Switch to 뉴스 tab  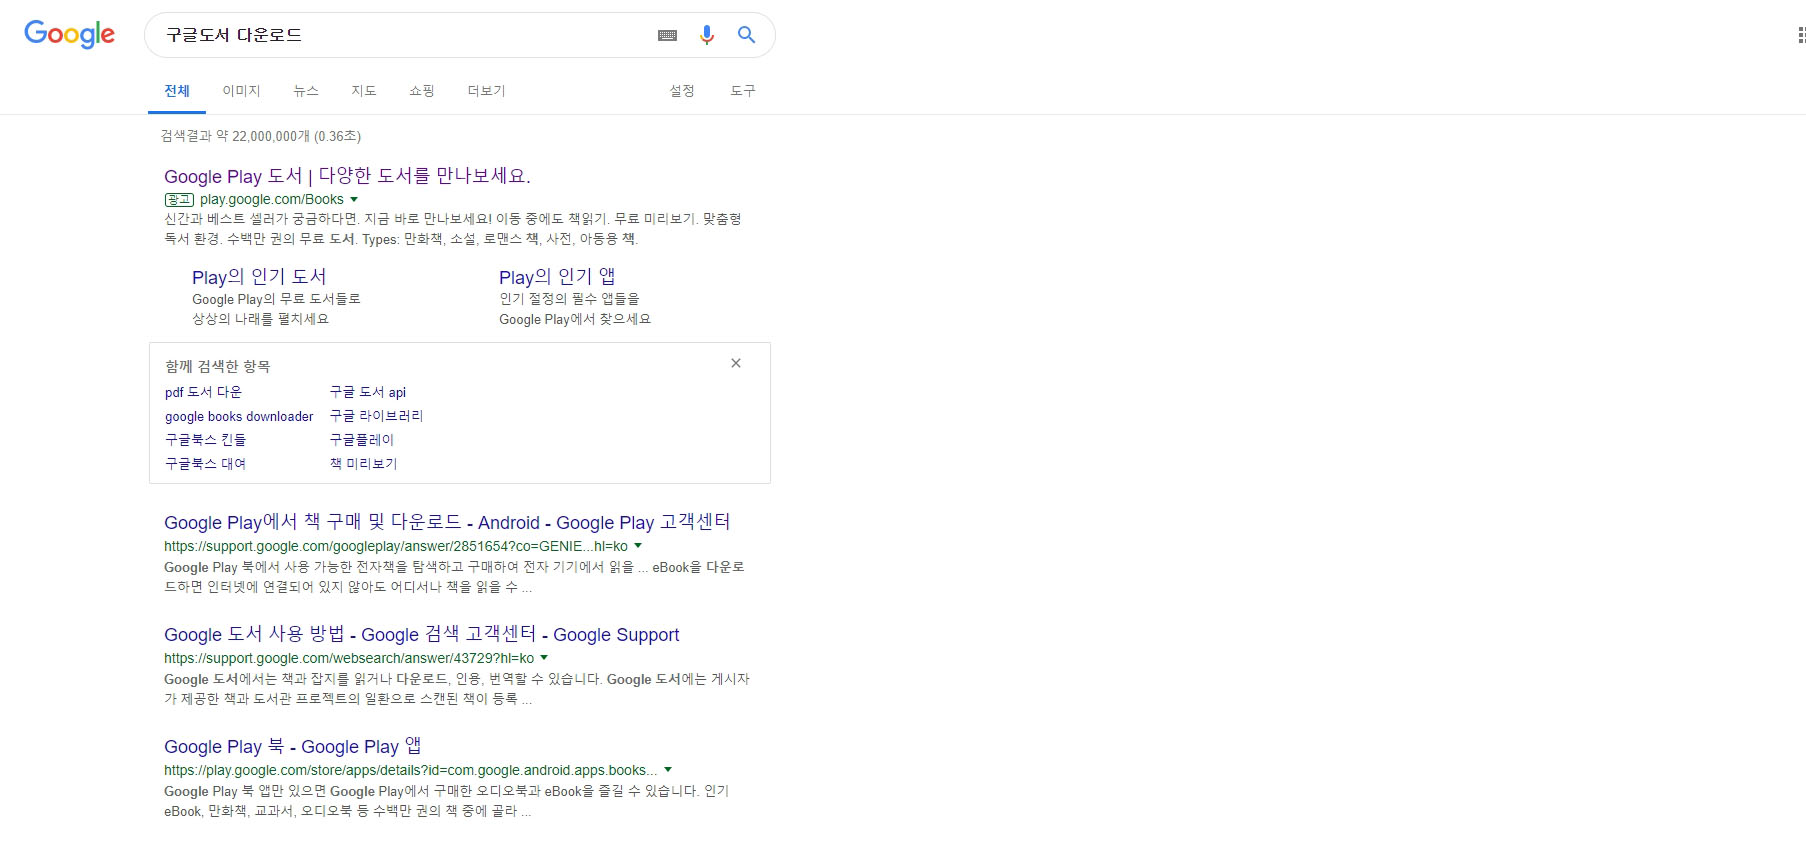[x=306, y=91]
